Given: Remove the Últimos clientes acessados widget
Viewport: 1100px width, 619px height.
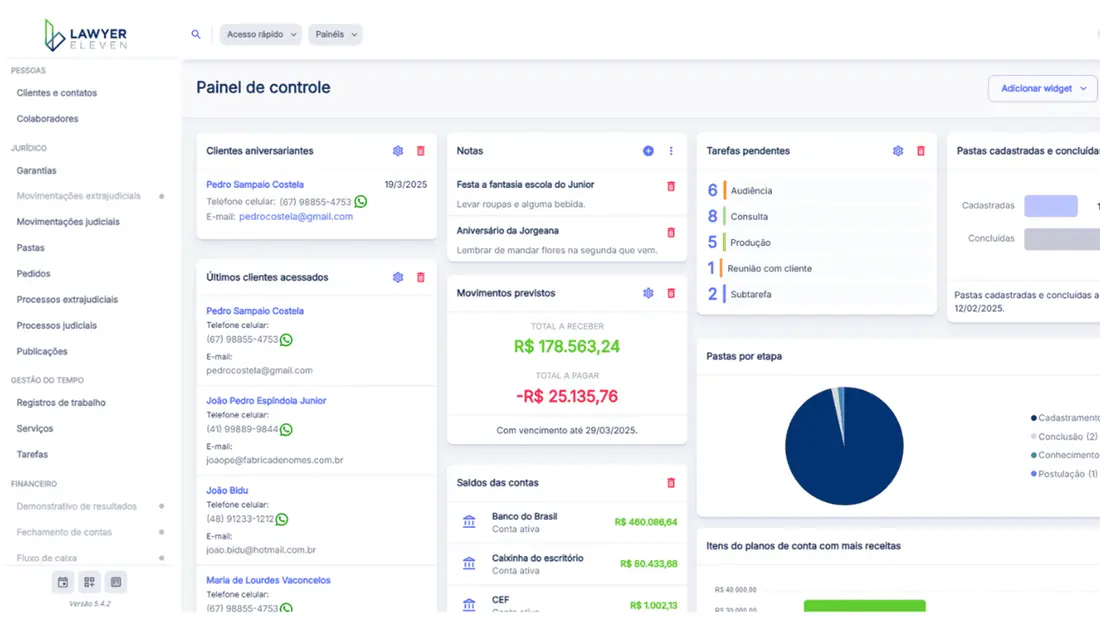Looking at the screenshot, I should tap(421, 277).
